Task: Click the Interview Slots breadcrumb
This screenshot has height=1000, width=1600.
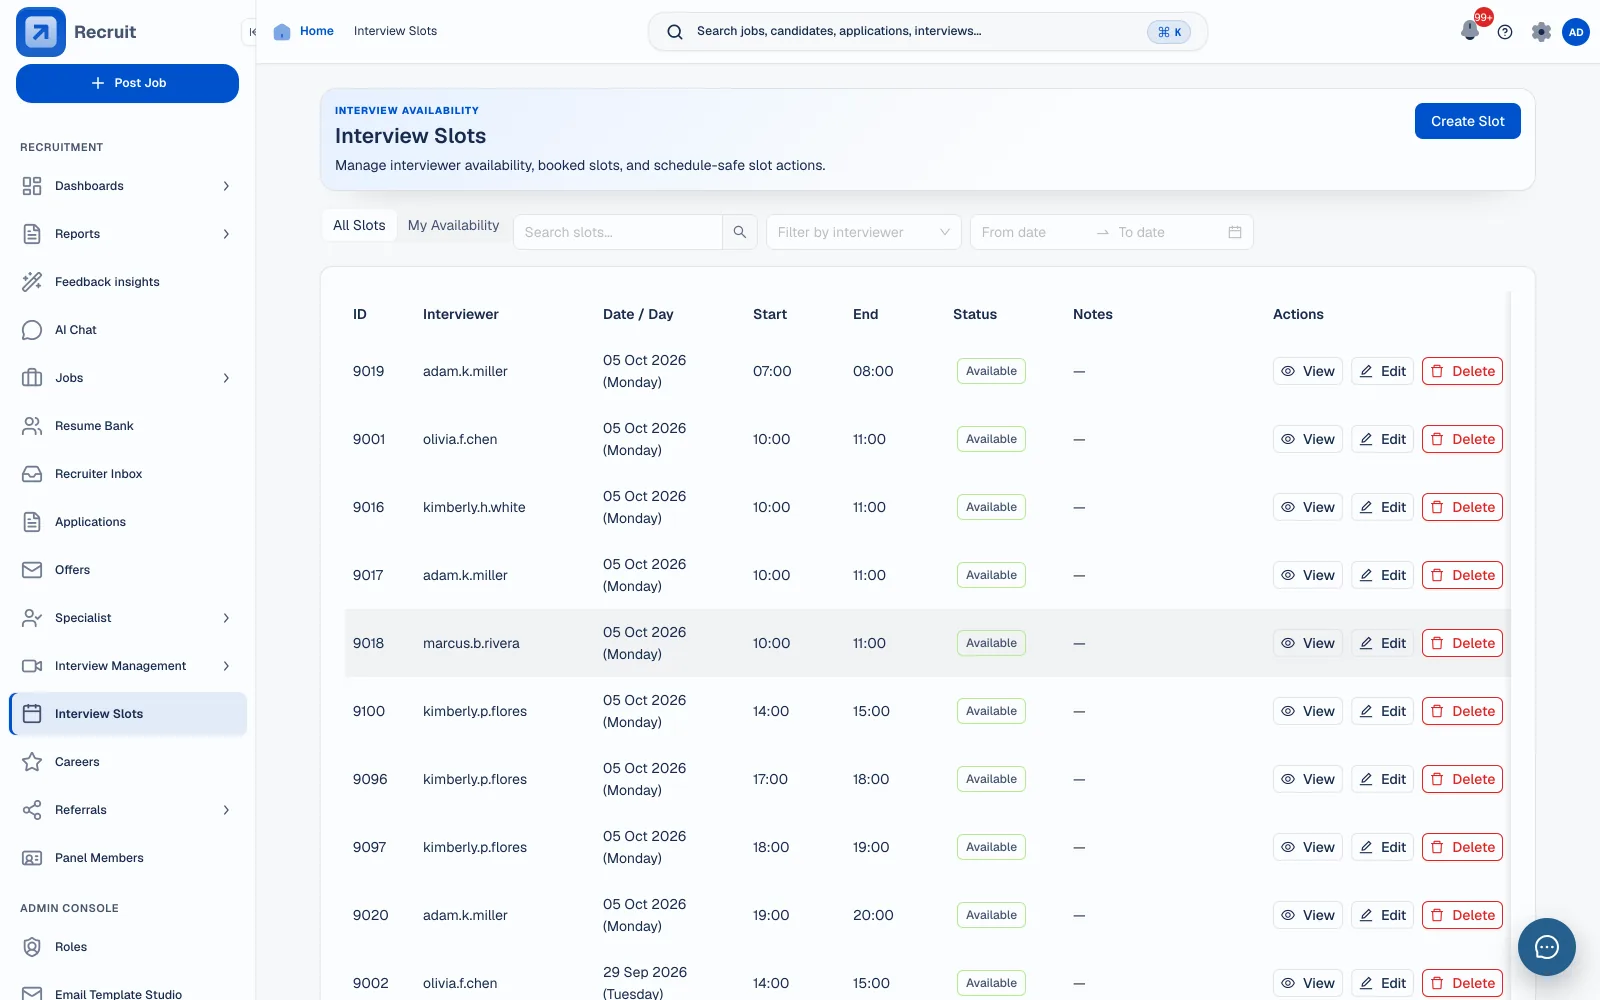Action: [395, 31]
